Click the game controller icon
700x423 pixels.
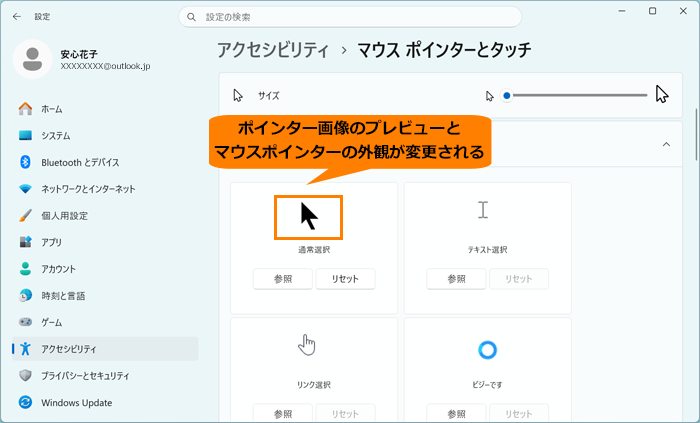pos(25,322)
